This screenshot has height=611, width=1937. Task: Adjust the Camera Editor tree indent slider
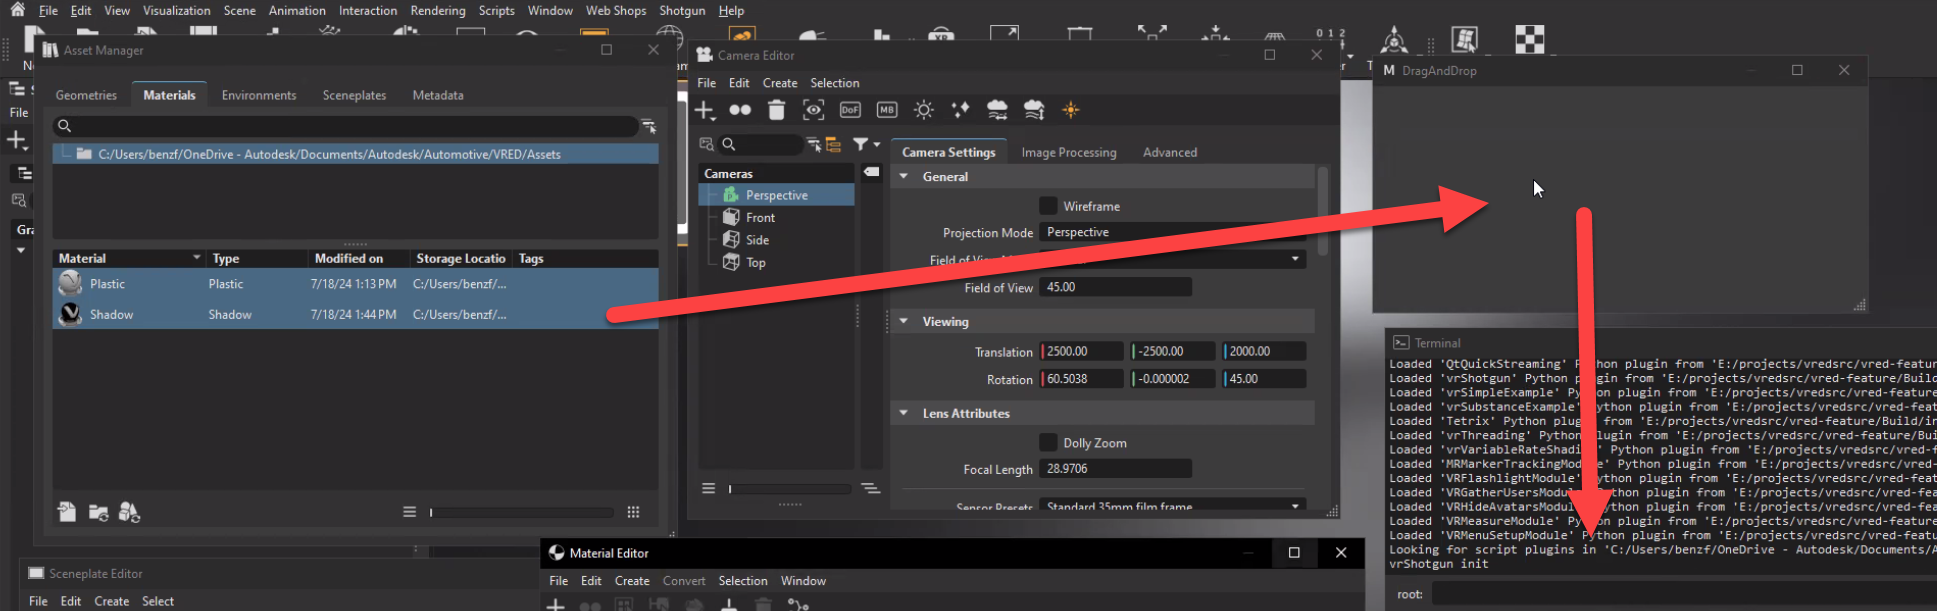(x=790, y=489)
